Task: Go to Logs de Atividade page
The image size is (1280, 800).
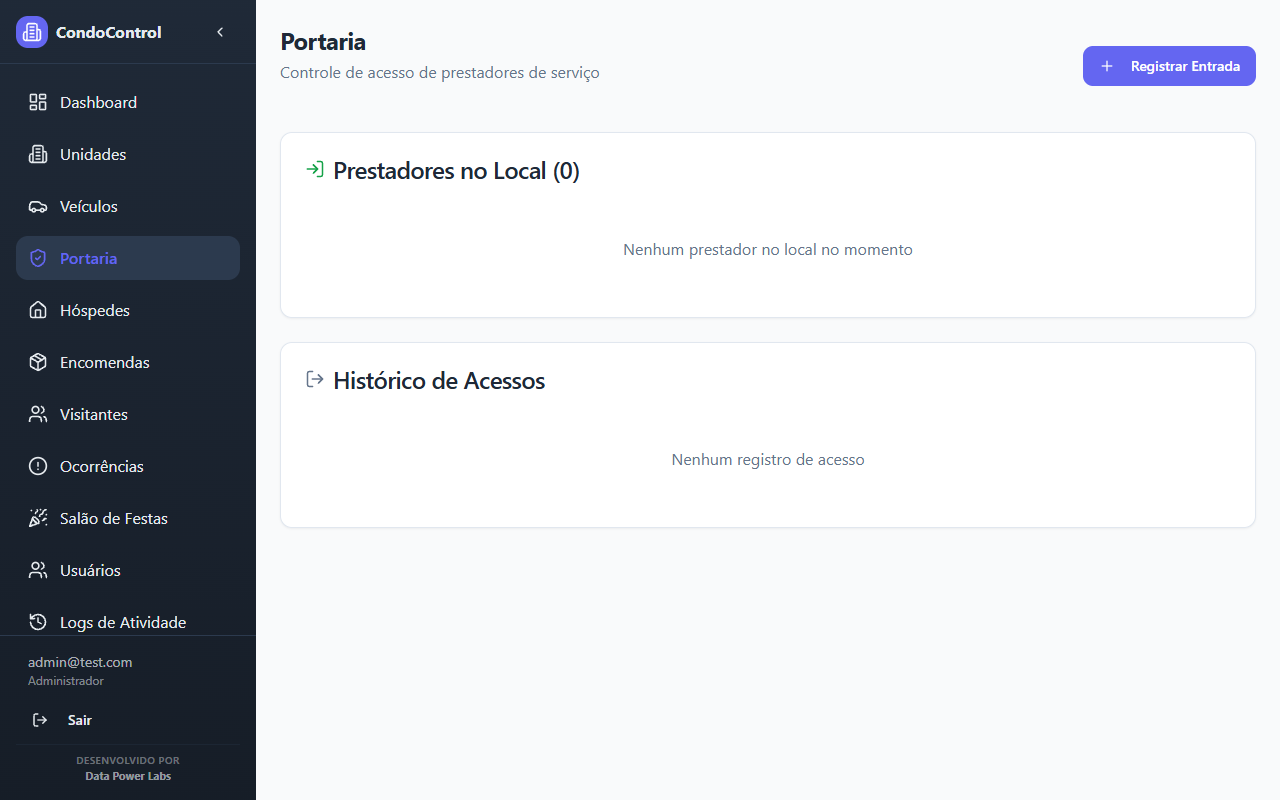Action: coord(122,622)
